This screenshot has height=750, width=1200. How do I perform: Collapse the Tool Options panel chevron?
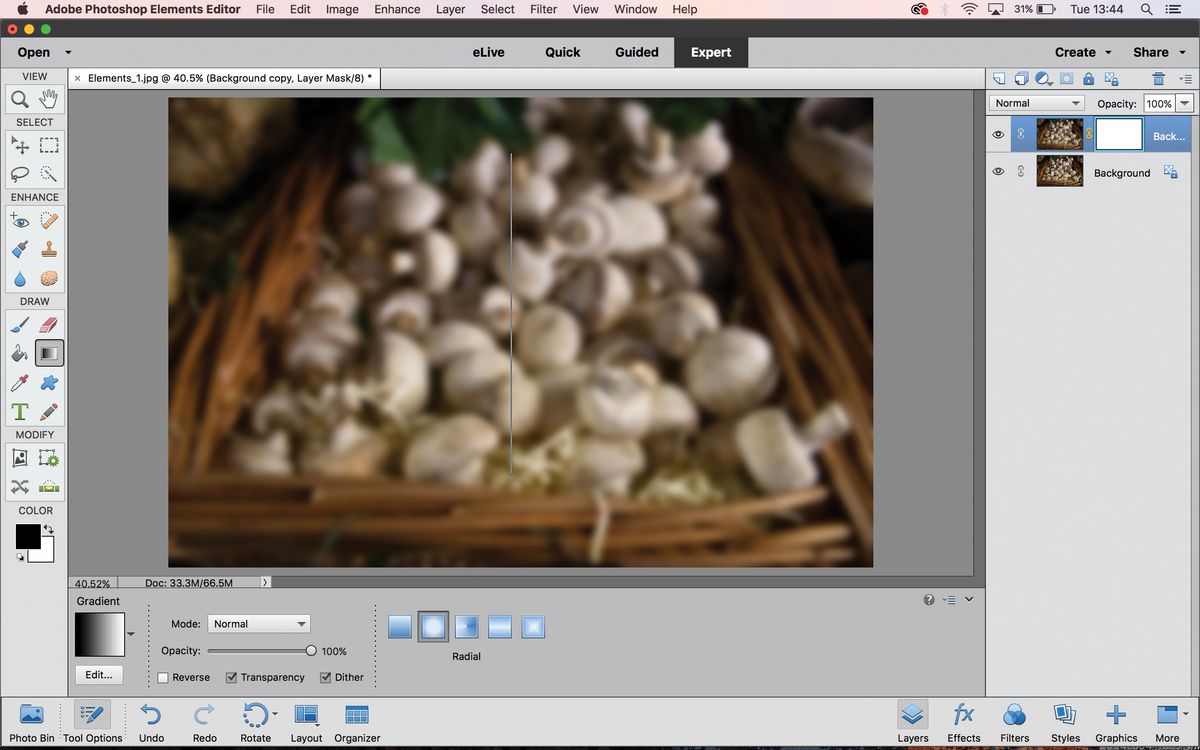(x=968, y=599)
